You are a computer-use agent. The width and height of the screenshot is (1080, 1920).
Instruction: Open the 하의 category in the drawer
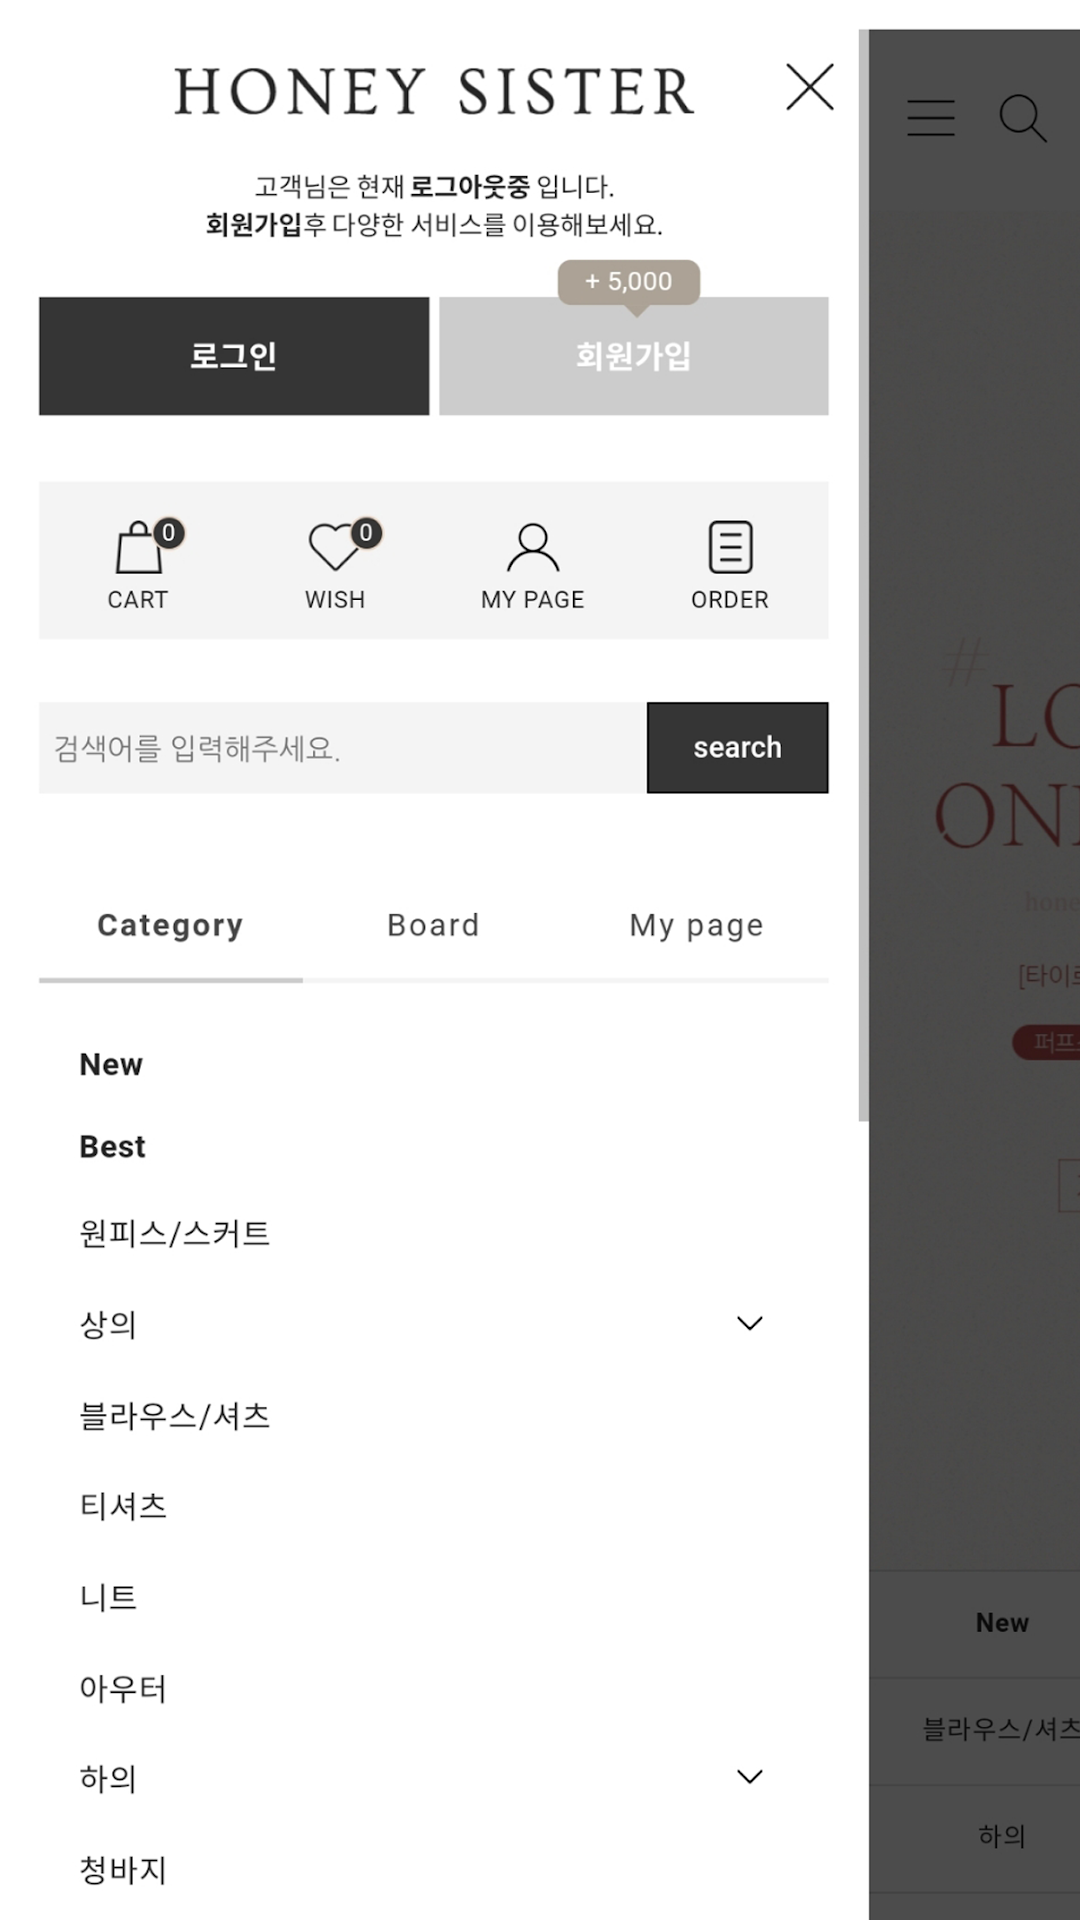(x=108, y=1779)
